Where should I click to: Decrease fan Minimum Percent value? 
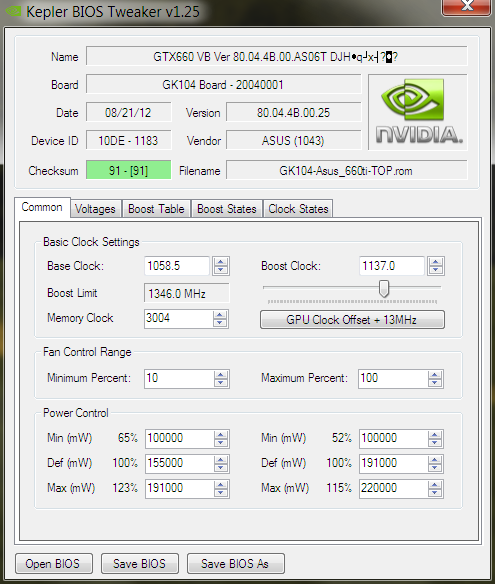pos(221,383)
